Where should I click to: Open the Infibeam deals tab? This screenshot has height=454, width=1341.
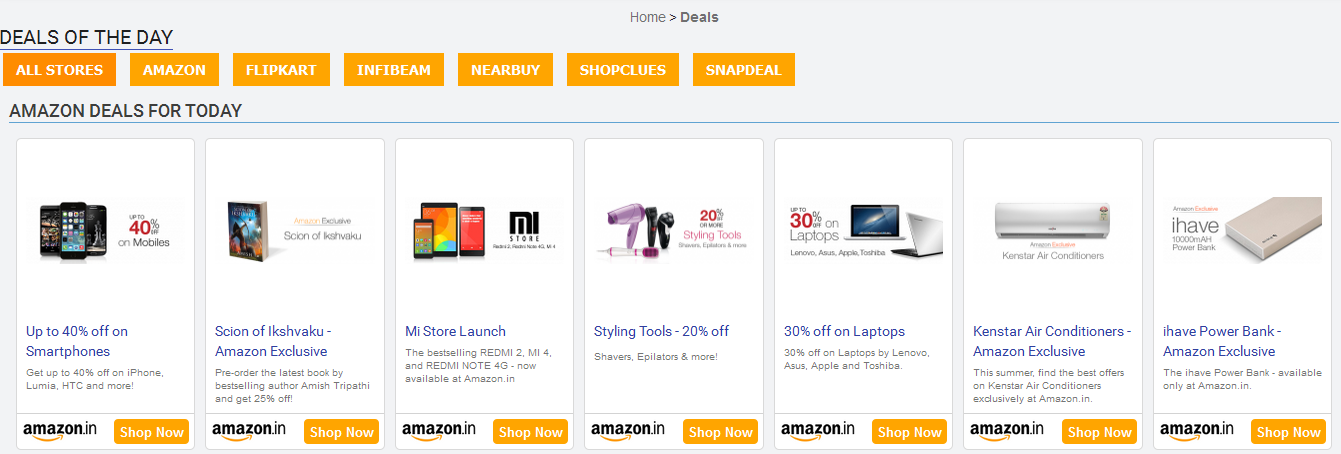click(x=394, y=70)
